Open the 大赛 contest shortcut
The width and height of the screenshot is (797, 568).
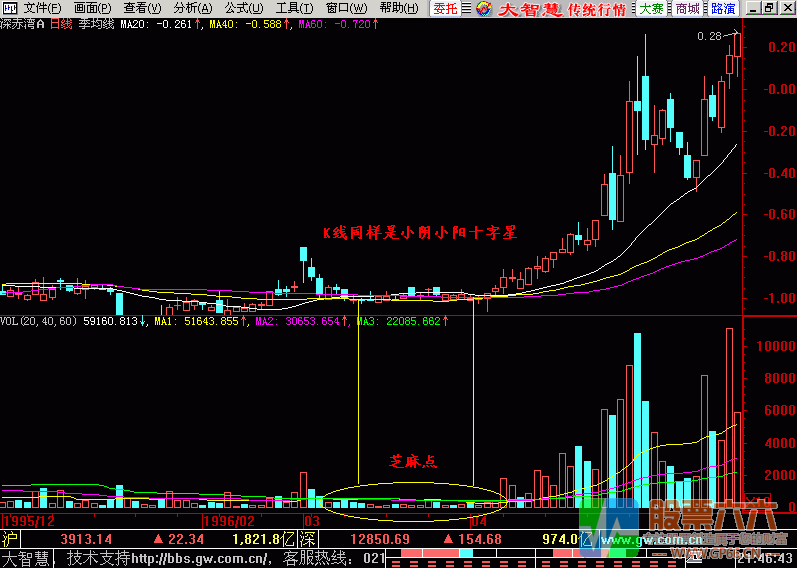[x=652, y=9]
